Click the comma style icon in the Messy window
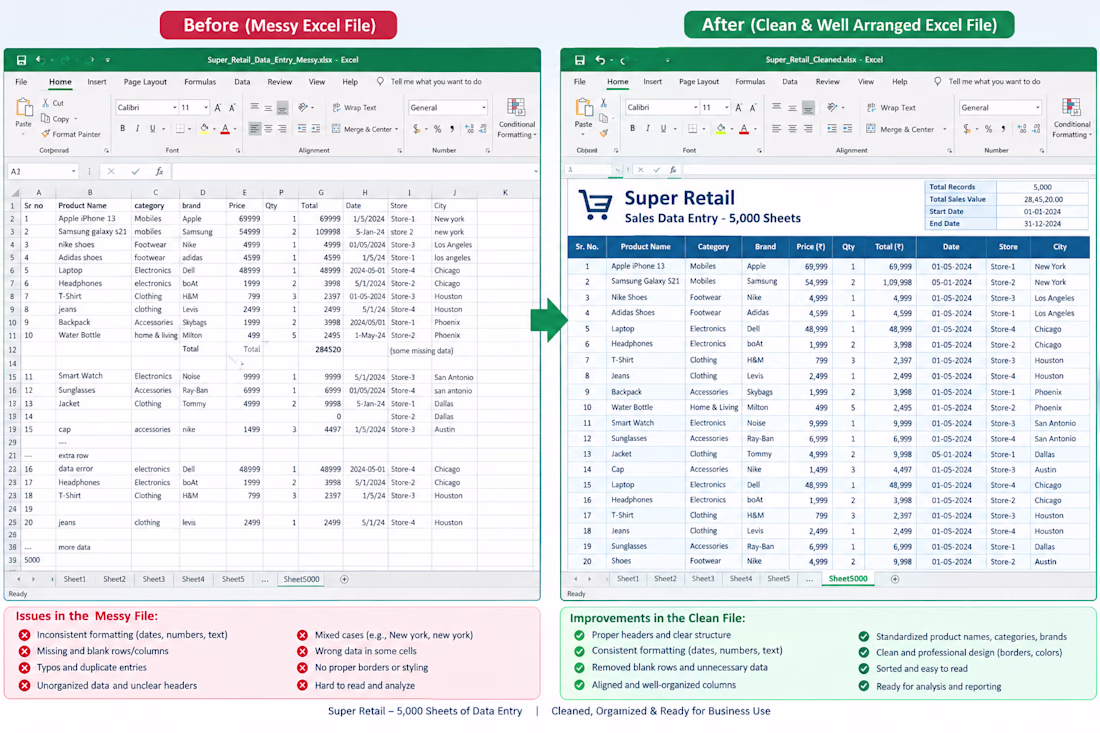The height and width of the screenshot is (733, 1100). (452, 129)
